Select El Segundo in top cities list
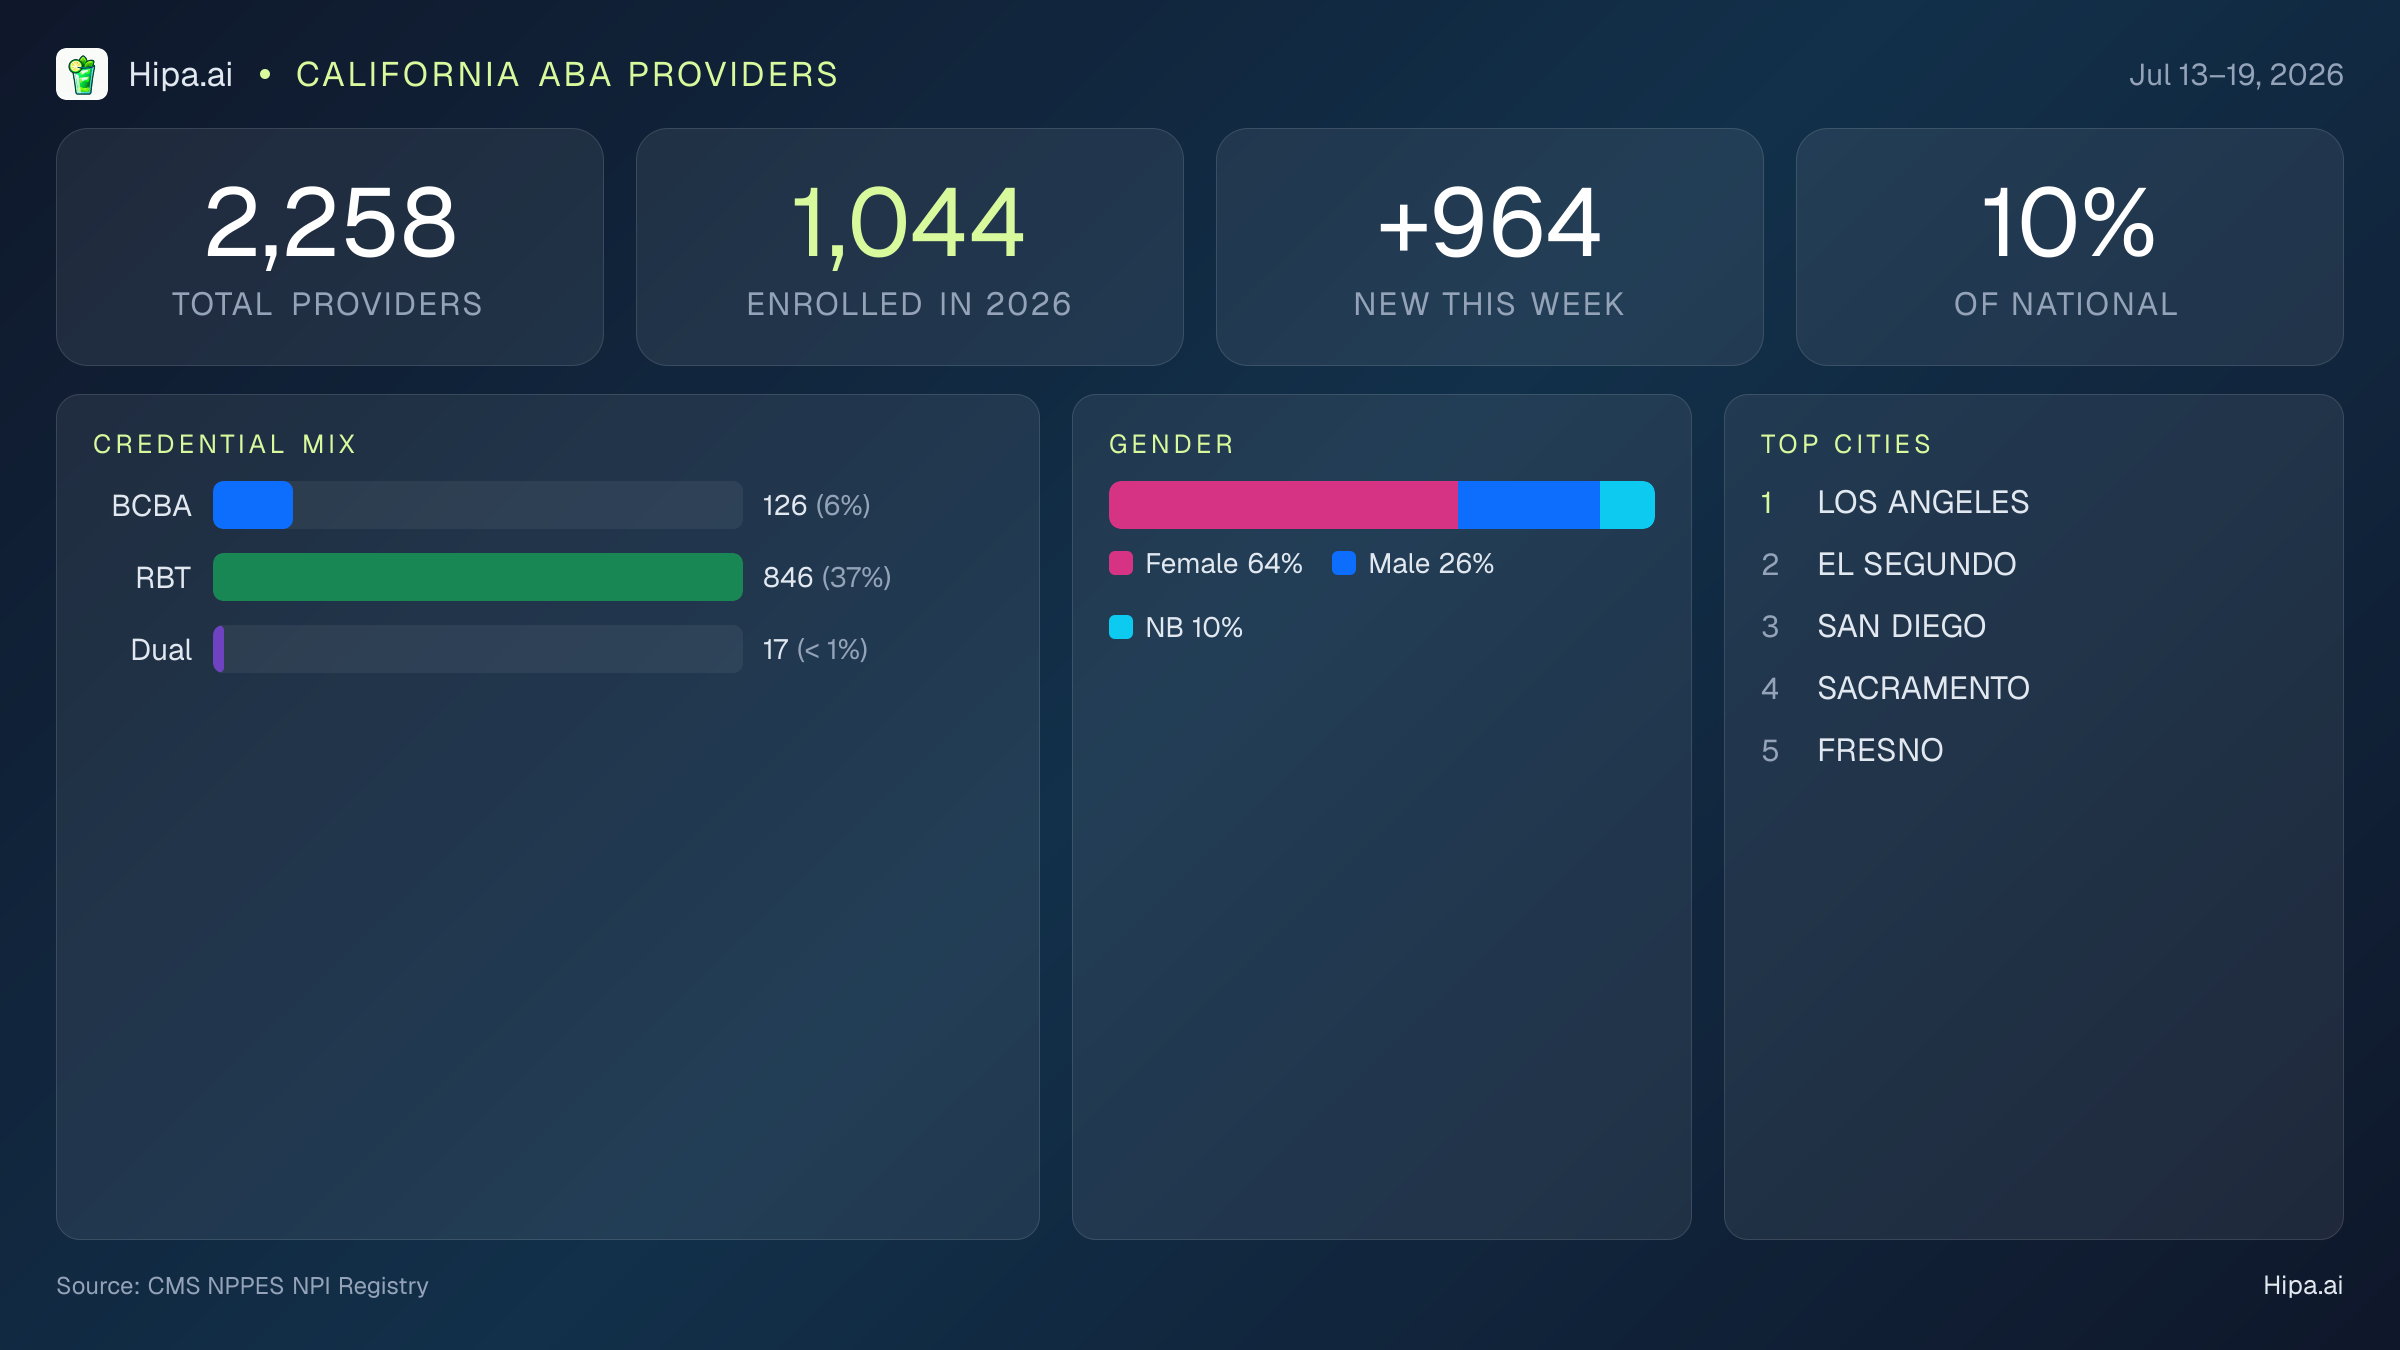This screenshot has height=1350, width=2400. 1917,564
